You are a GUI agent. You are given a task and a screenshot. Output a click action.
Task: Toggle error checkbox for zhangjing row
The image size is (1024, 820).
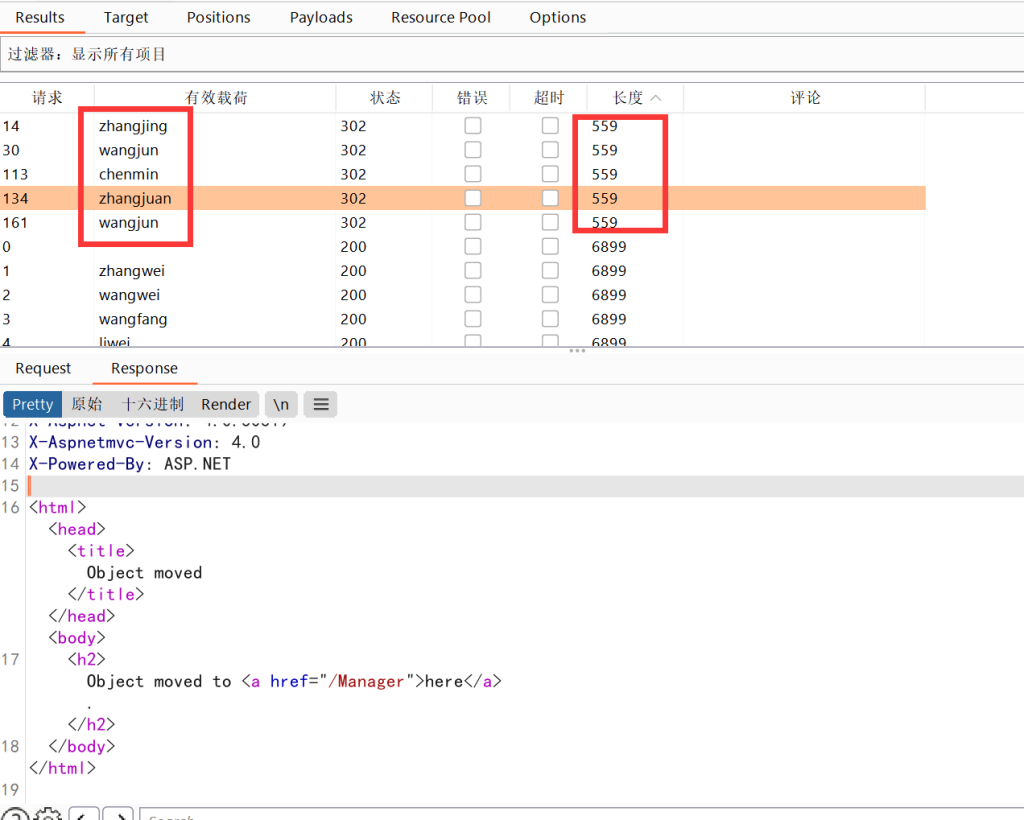[x=473, y=126]
